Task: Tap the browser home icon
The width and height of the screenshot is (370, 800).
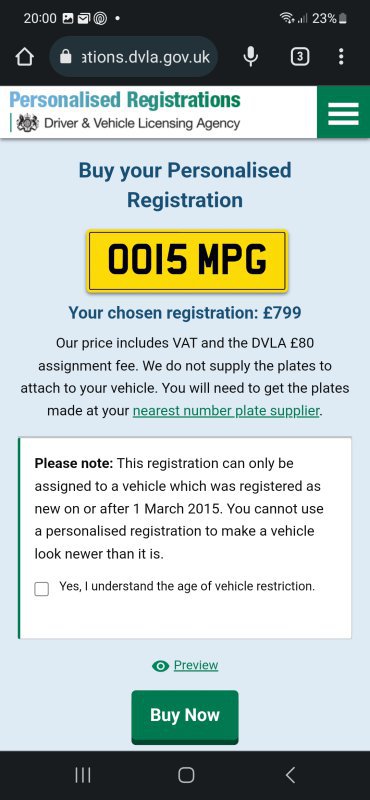Action: pos(24,57)
